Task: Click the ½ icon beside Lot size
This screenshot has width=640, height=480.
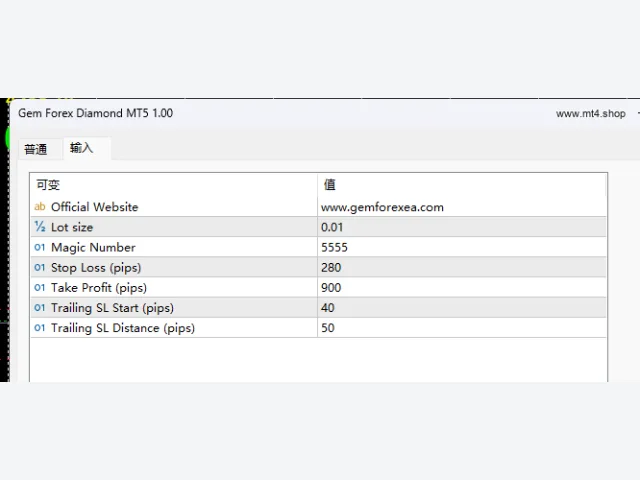Action: click(x=40, y=227)
